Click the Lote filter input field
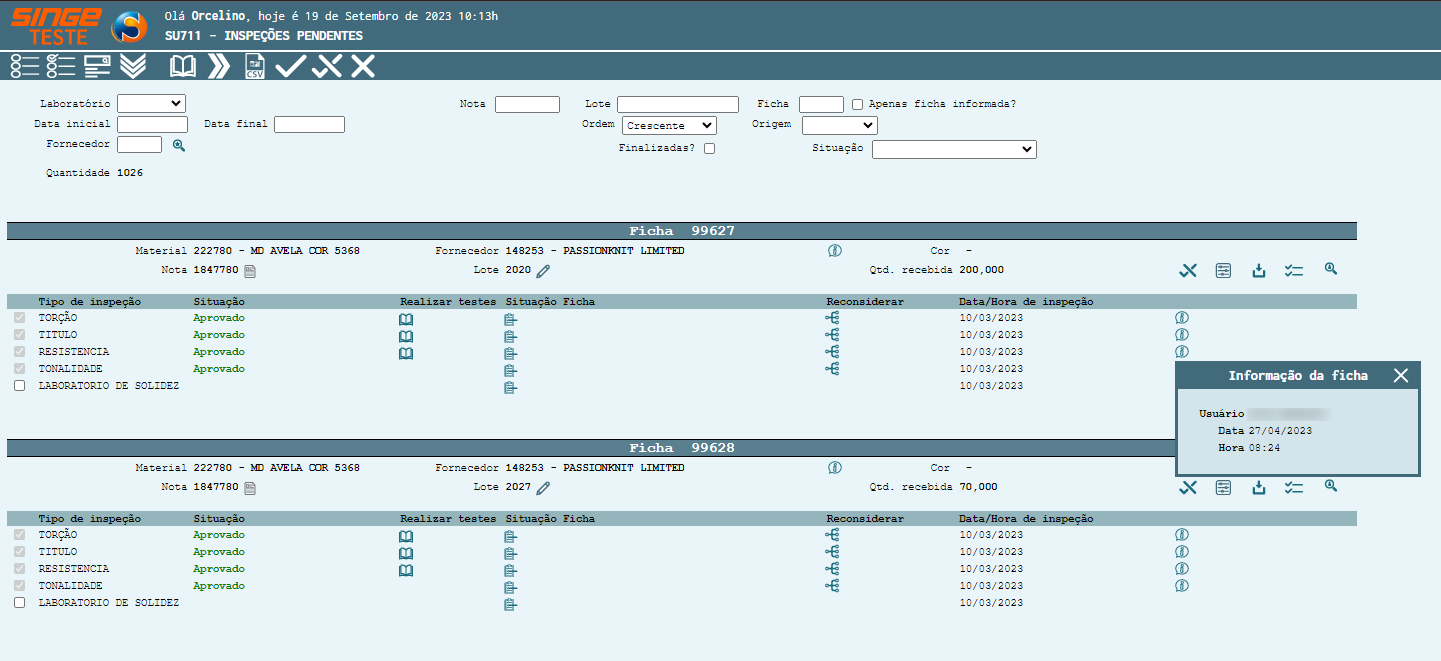This screenshot has width=1441, height=661. [x=677, y=104]
